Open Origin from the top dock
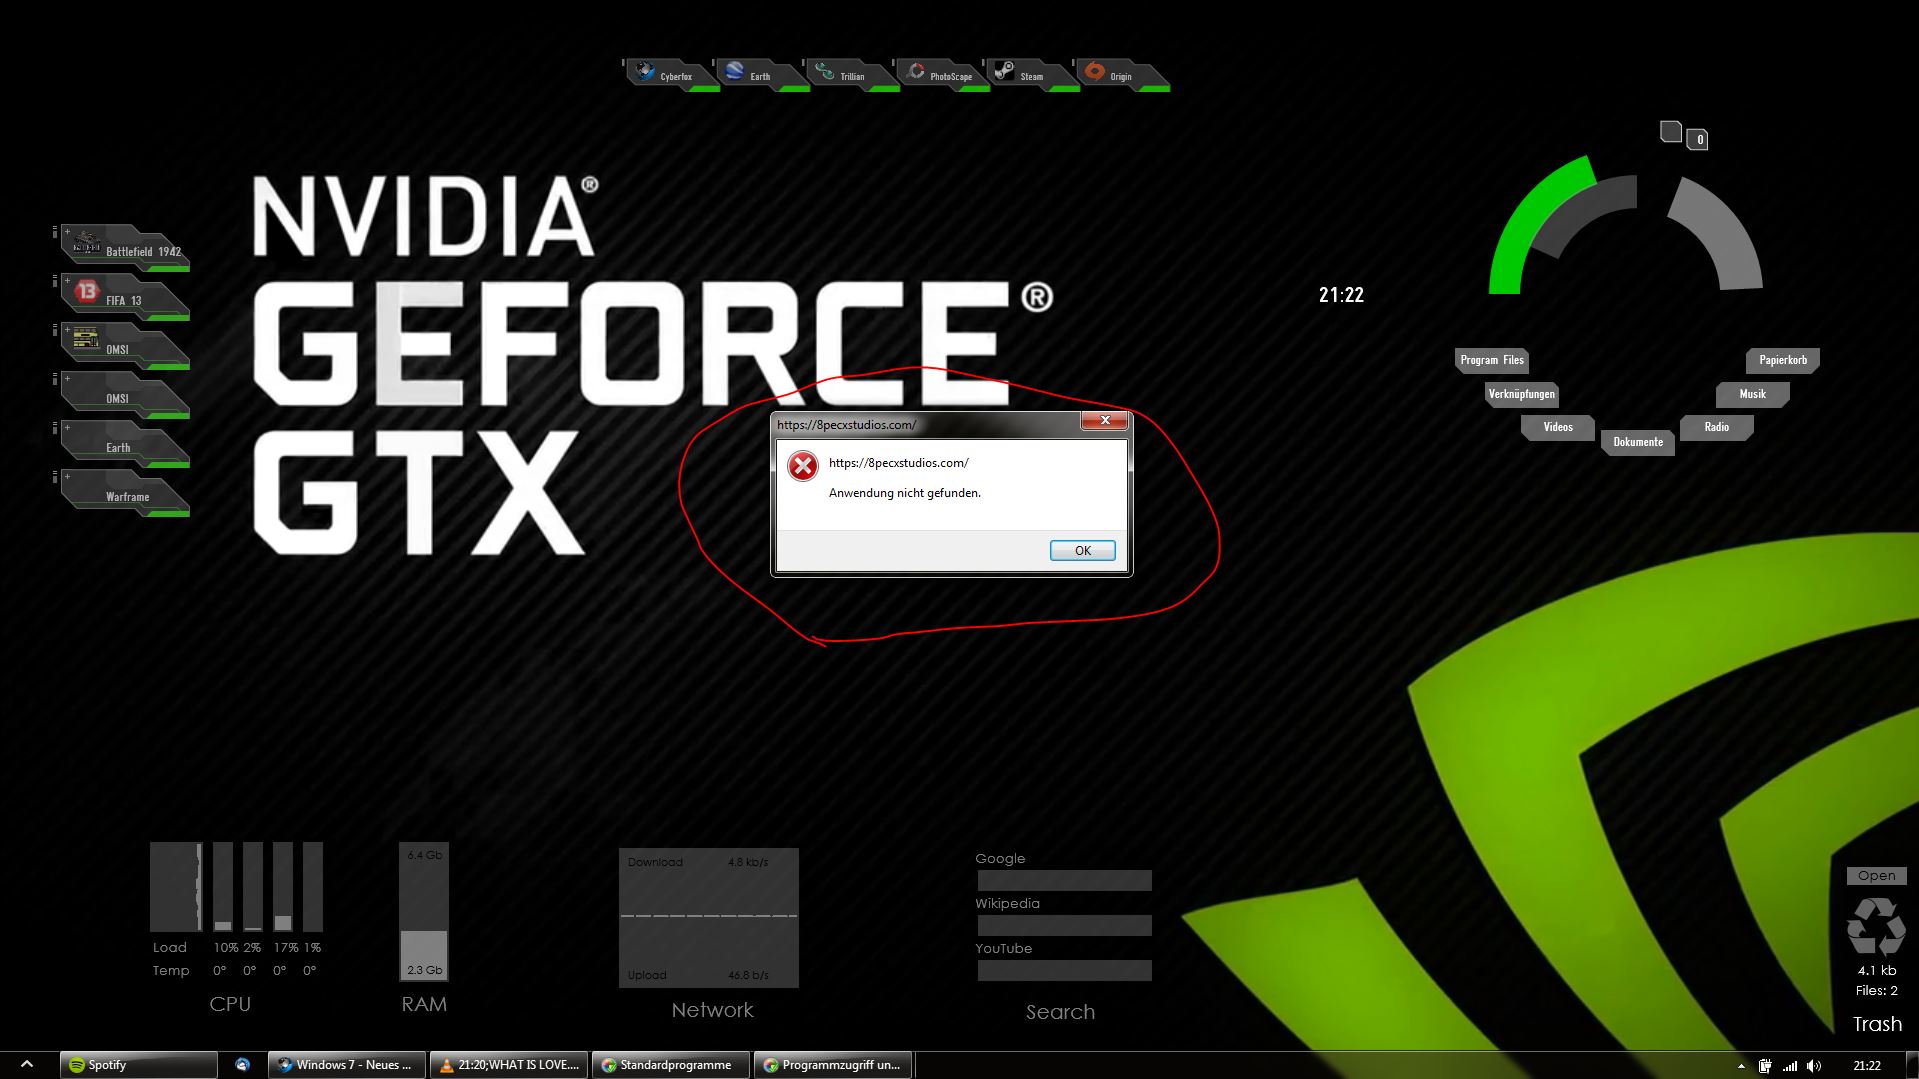The height and width of the screenshot is (1079, 1919). [1121, 75]
